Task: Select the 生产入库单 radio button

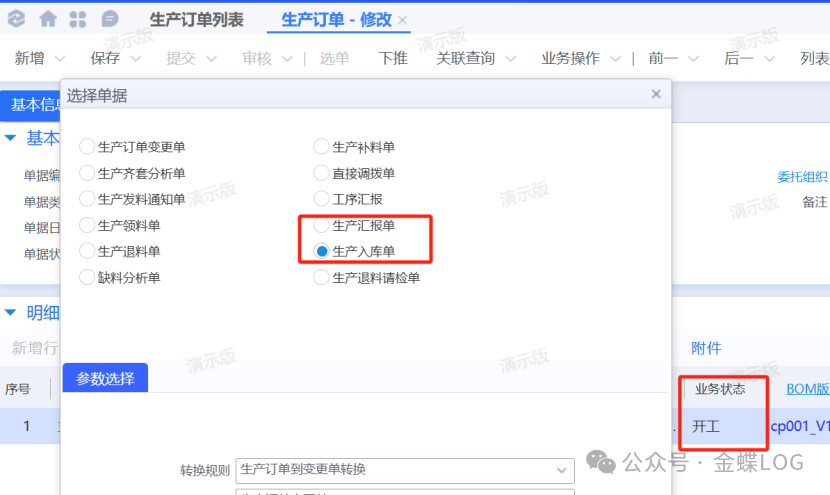Action: pos(322,251)
